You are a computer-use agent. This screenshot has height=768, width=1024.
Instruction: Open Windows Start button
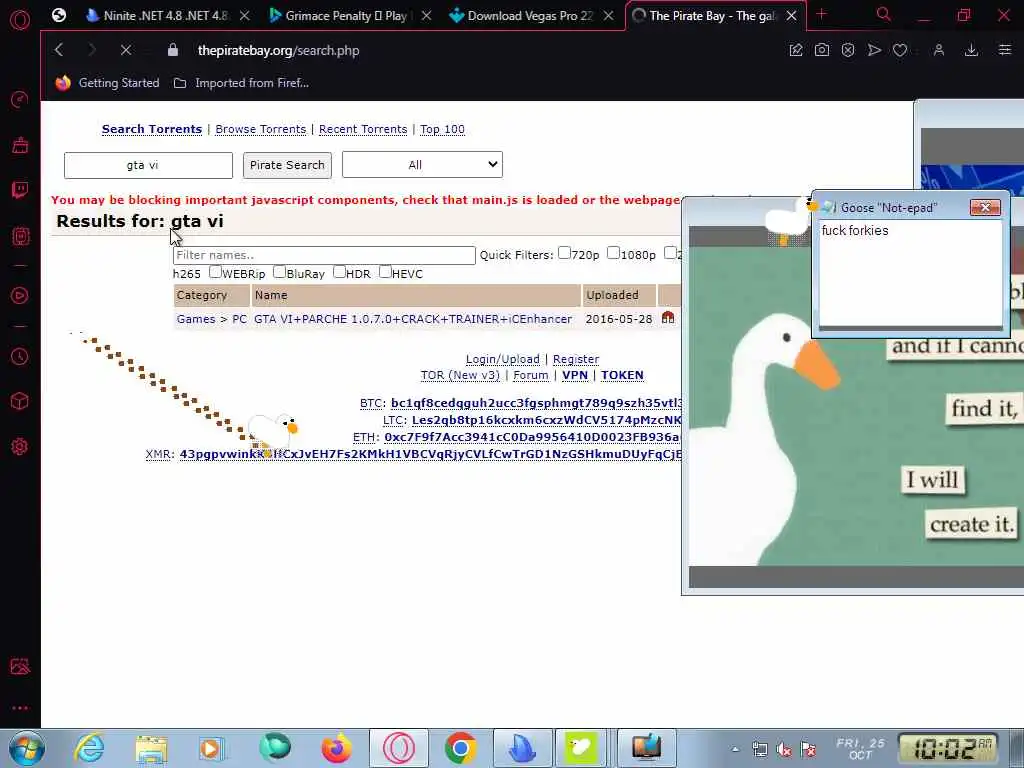pos(26,748)
